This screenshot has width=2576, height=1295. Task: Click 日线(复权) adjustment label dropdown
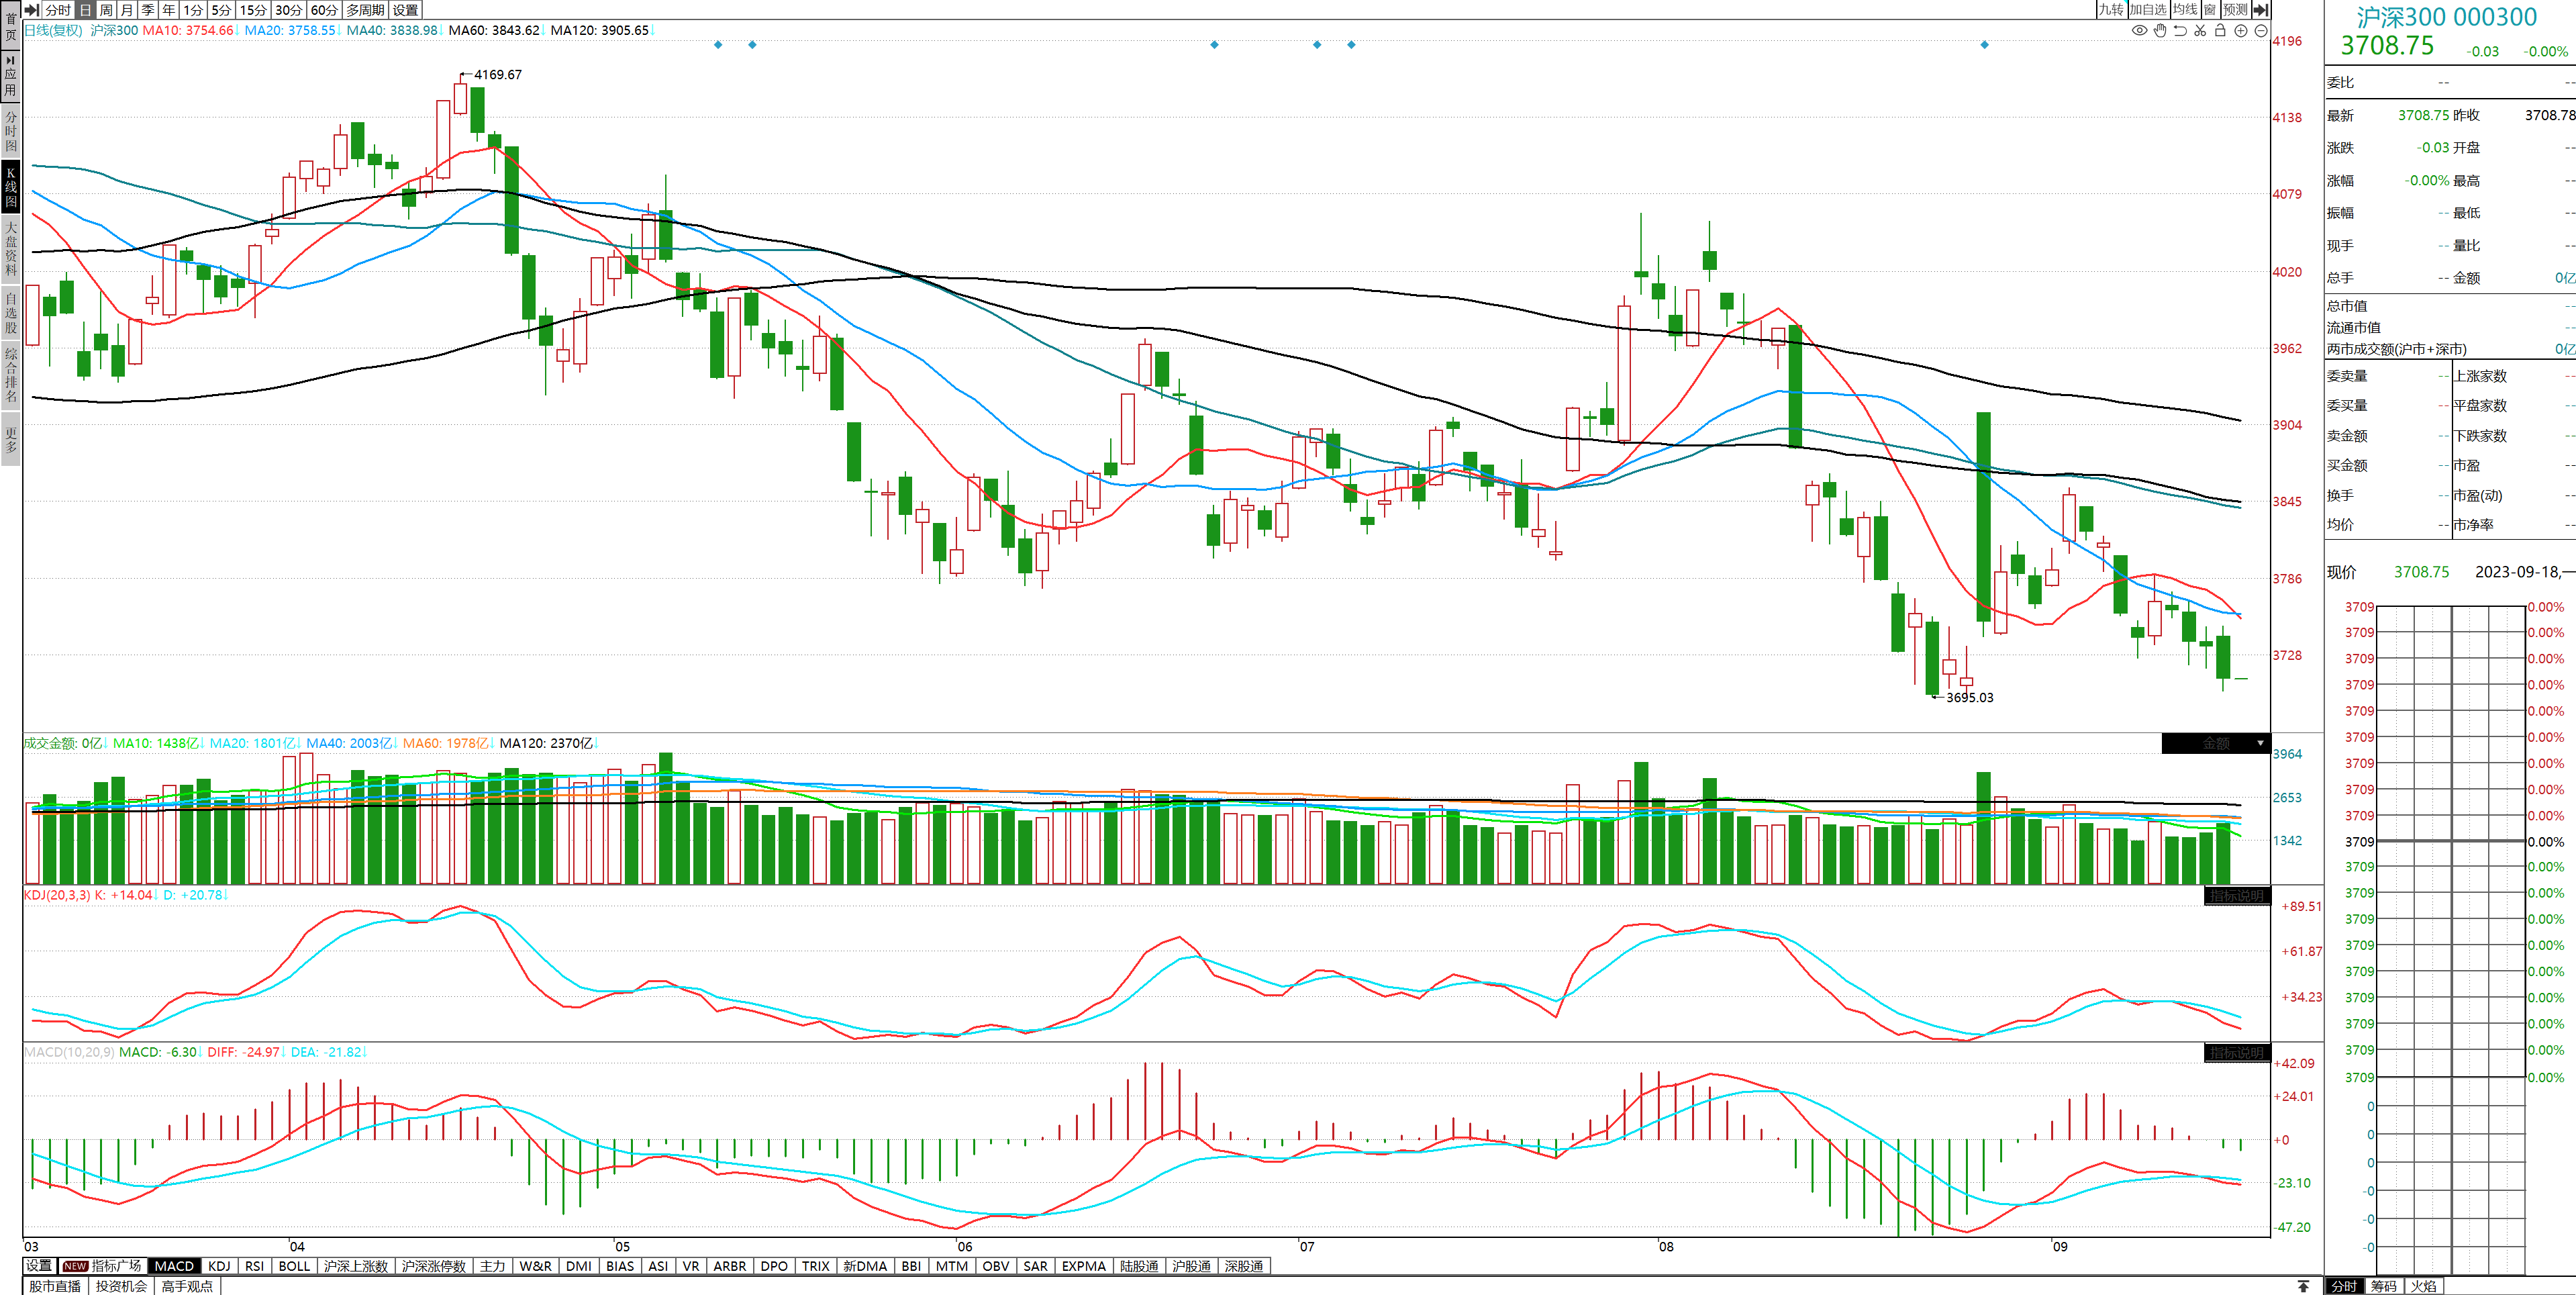click(53, 30)
